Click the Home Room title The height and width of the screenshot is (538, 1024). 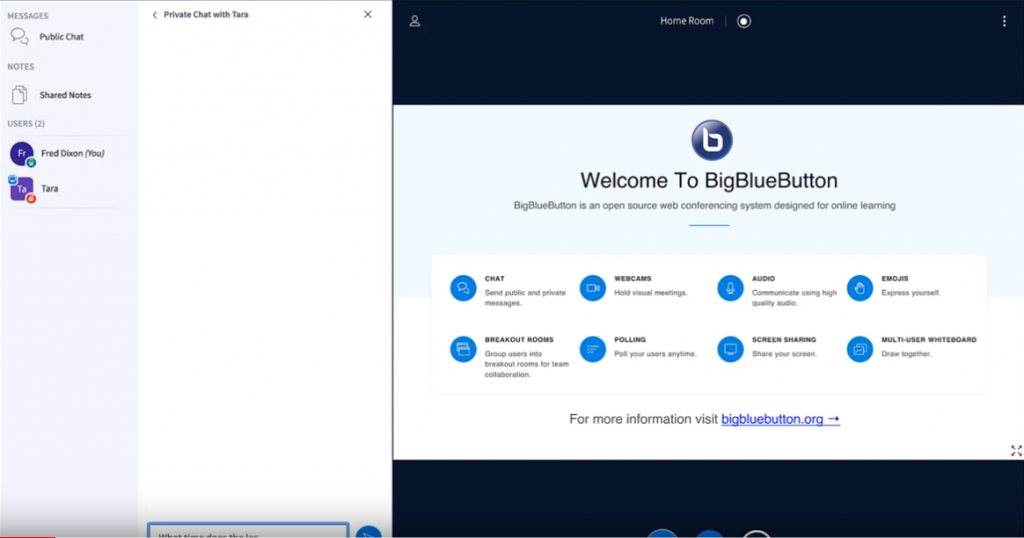[686, 21]
